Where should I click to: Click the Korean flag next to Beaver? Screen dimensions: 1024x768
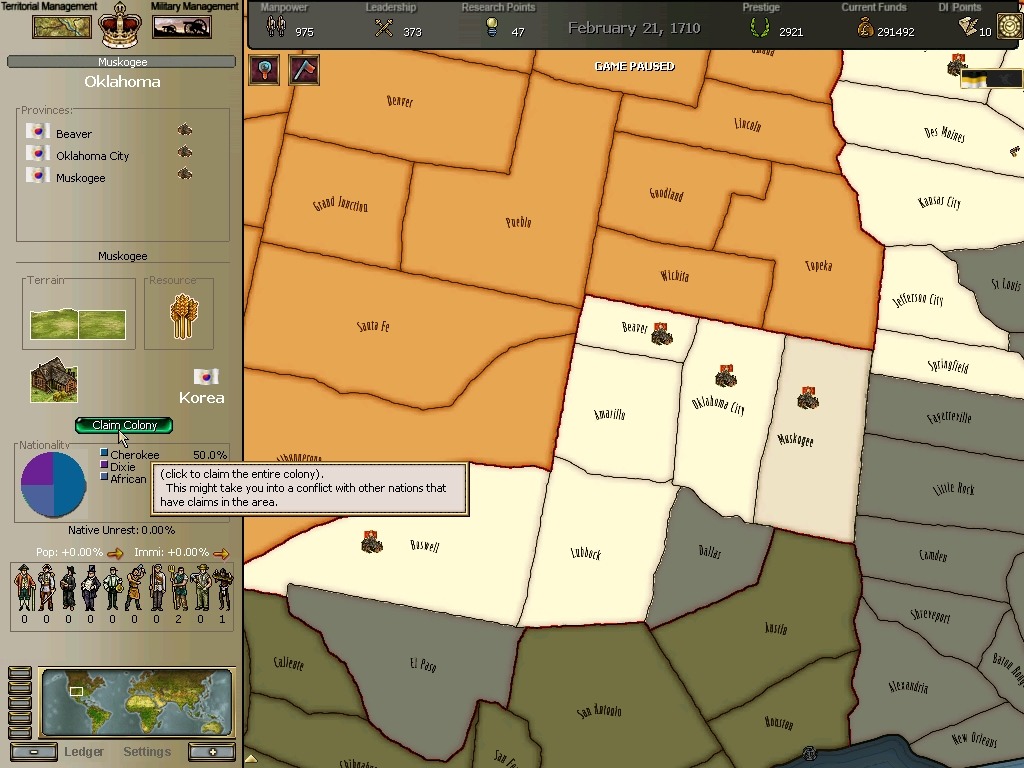pyautogui.click(x=38, y=131)
